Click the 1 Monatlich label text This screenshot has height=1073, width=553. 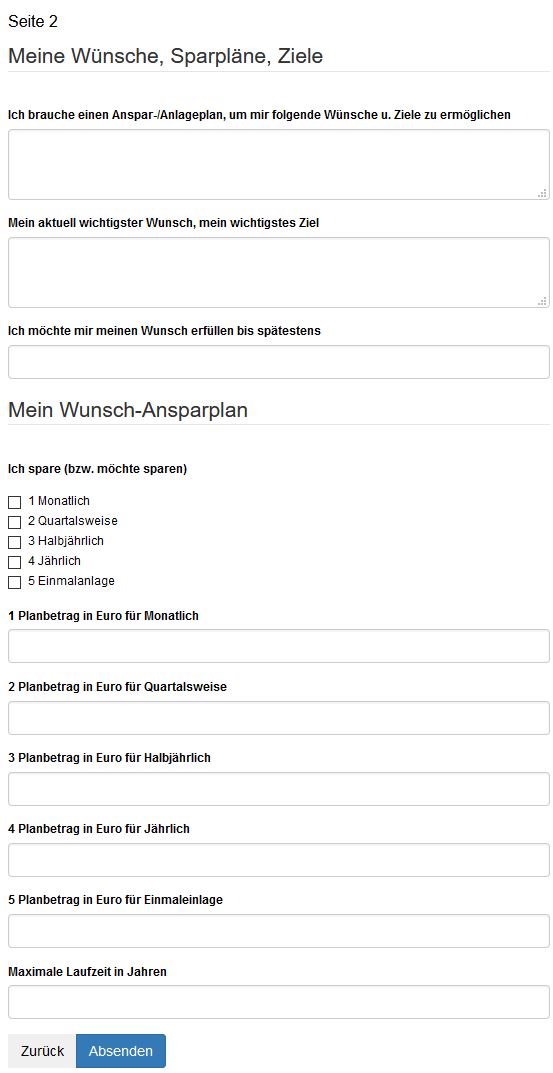(59, 501)
